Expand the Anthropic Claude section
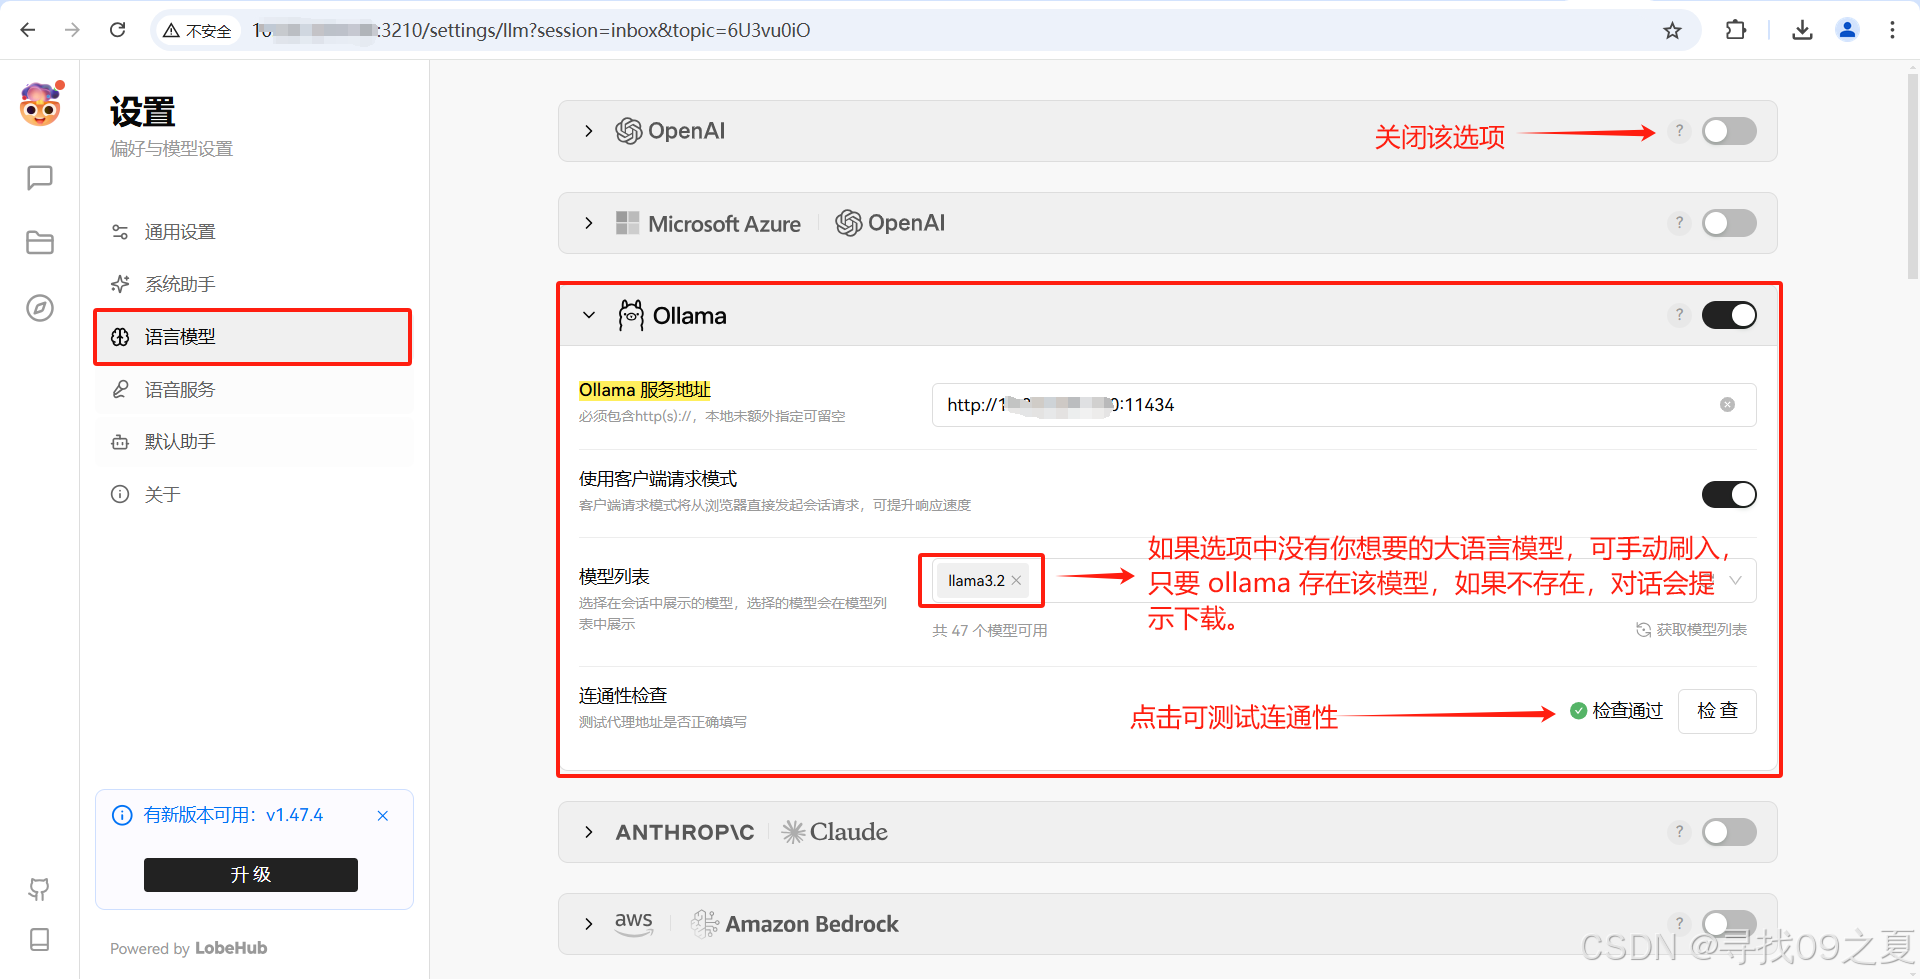The image size is (1920, 979). click(589, 832)
